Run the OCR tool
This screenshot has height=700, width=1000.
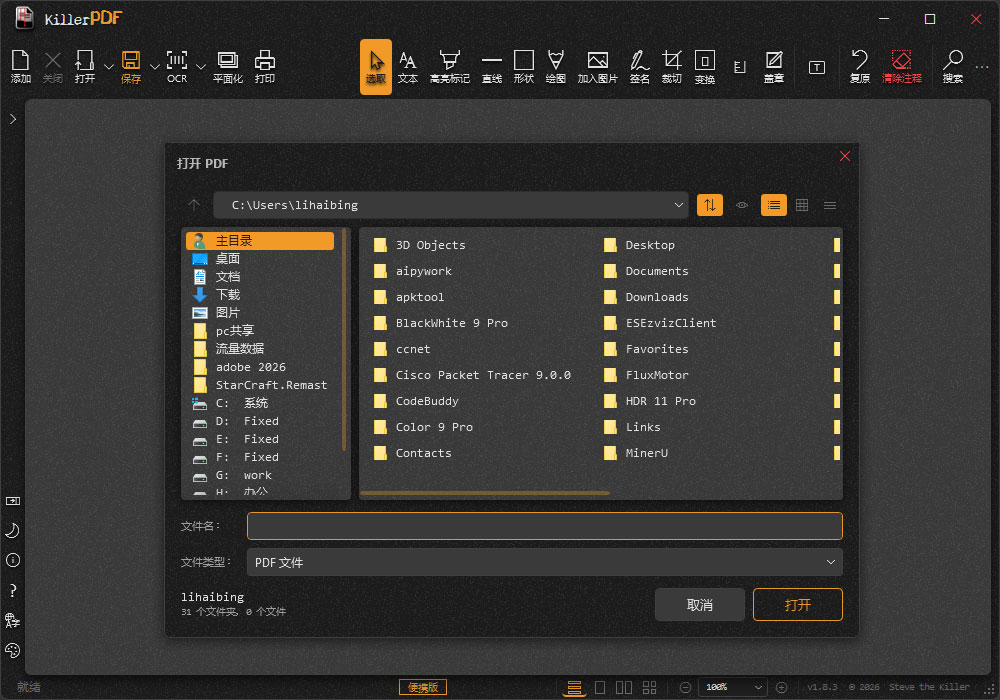tap(177, 66)
